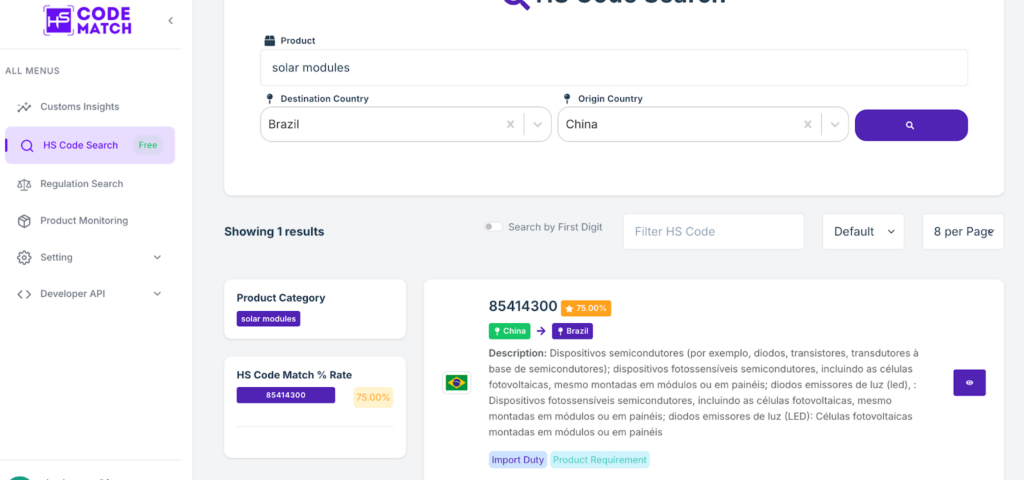Collapse the sidebar with the chevron arrow
Viewport: 1024px width, 480px height.
coord(170,21)
